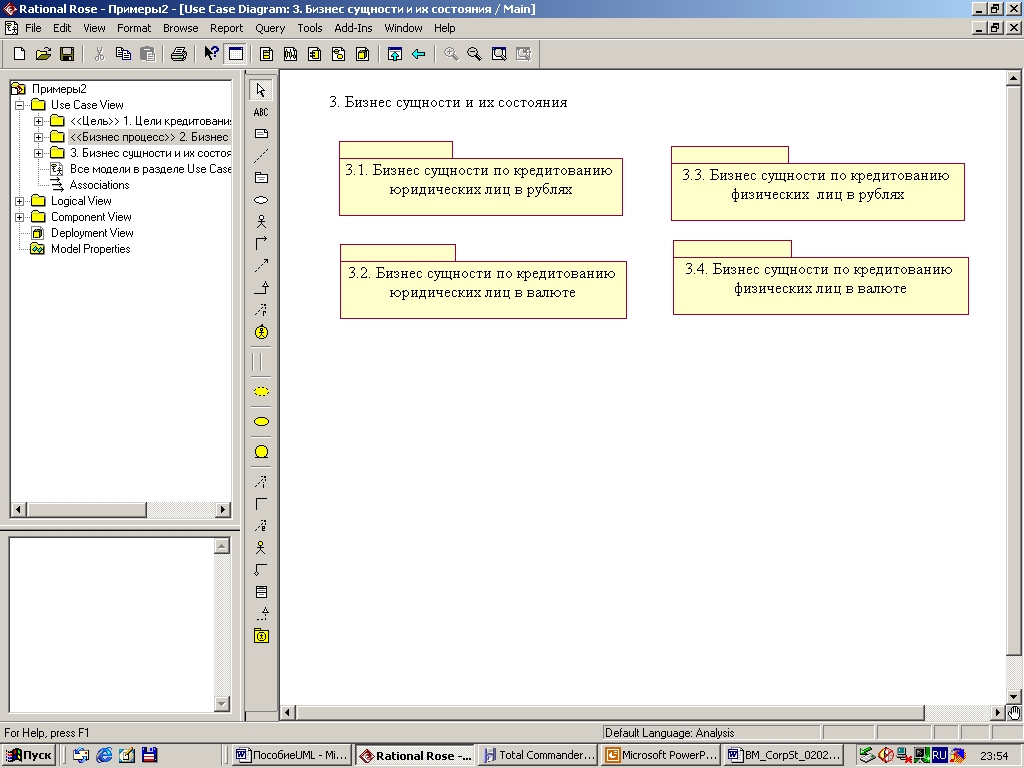Image resolution: width=1024 pixels, height=768 pixels.
Task: Choose the Note tool in the toolbox
Action: click(x=261, y=134)
